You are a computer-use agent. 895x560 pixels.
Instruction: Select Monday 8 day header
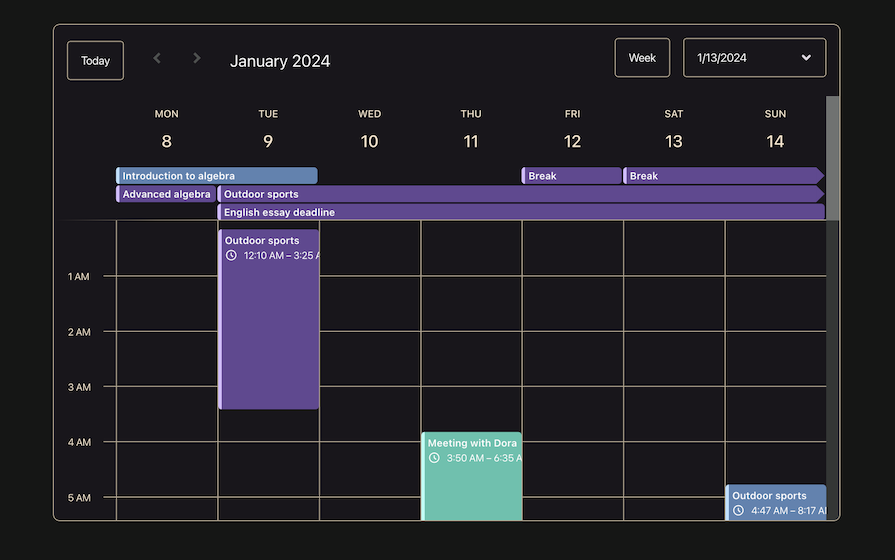pos(166,130)
